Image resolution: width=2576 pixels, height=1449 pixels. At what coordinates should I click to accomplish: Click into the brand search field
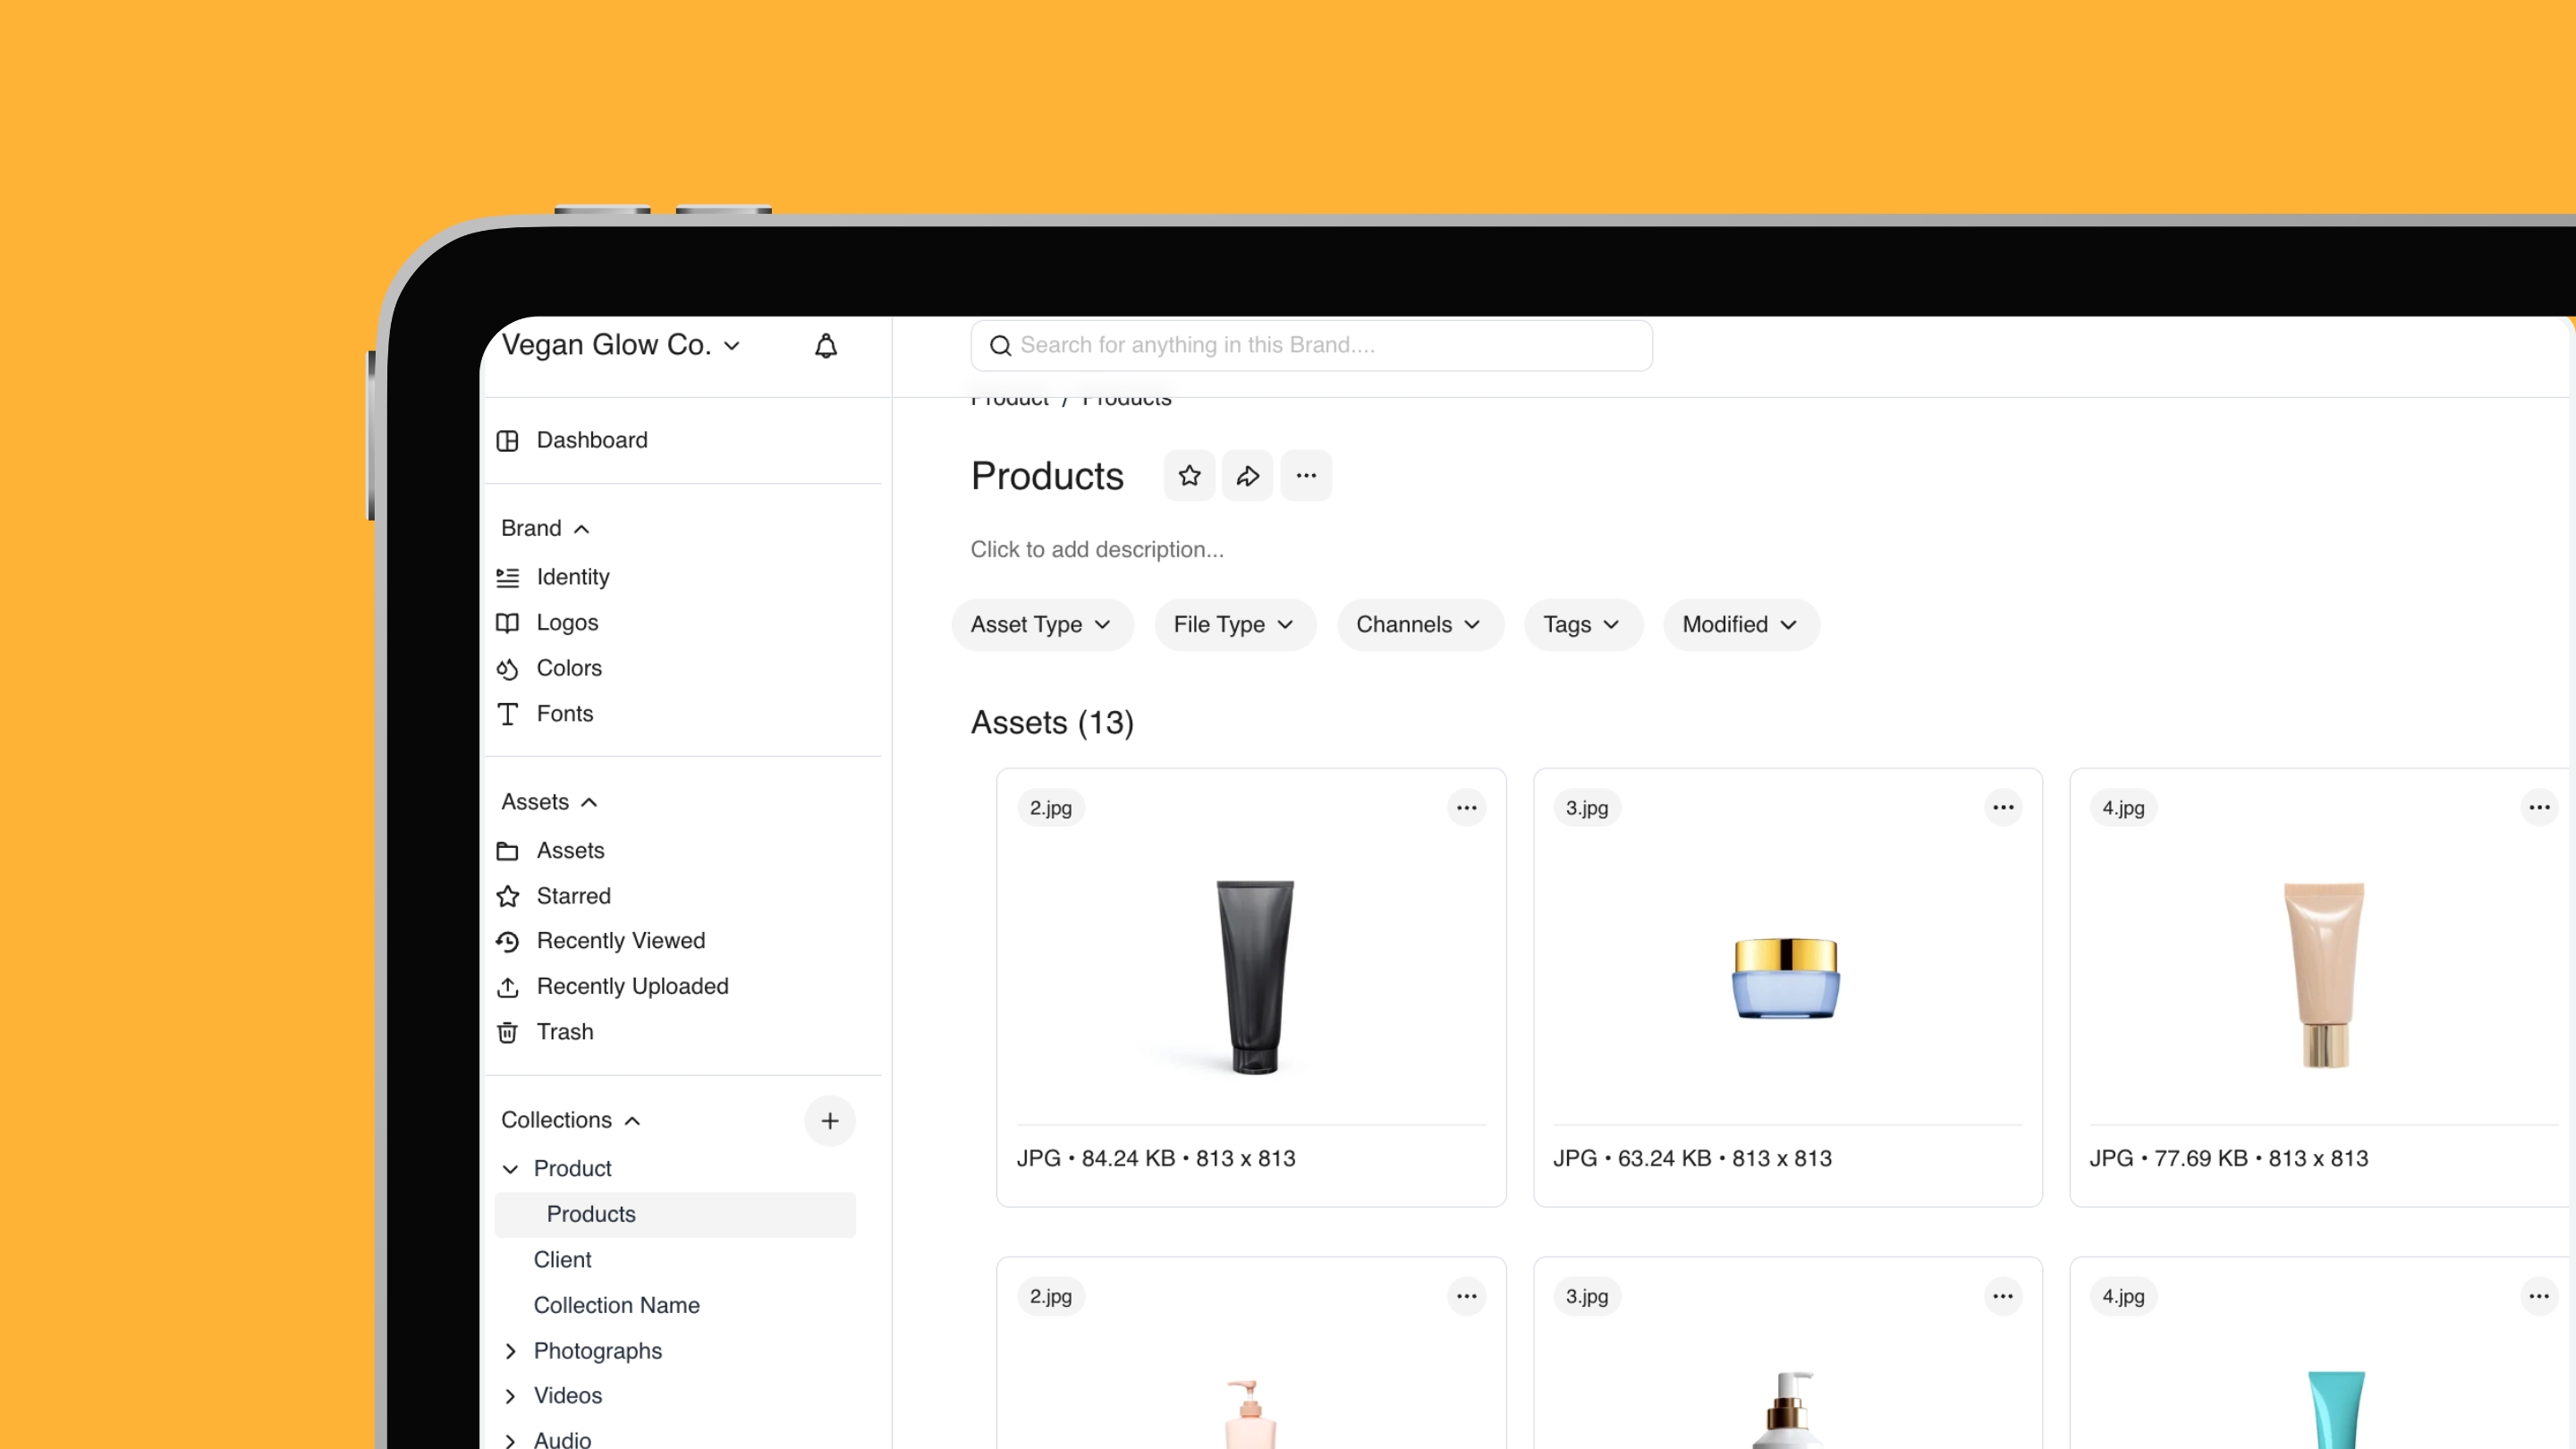click(x=1311, y=346)
